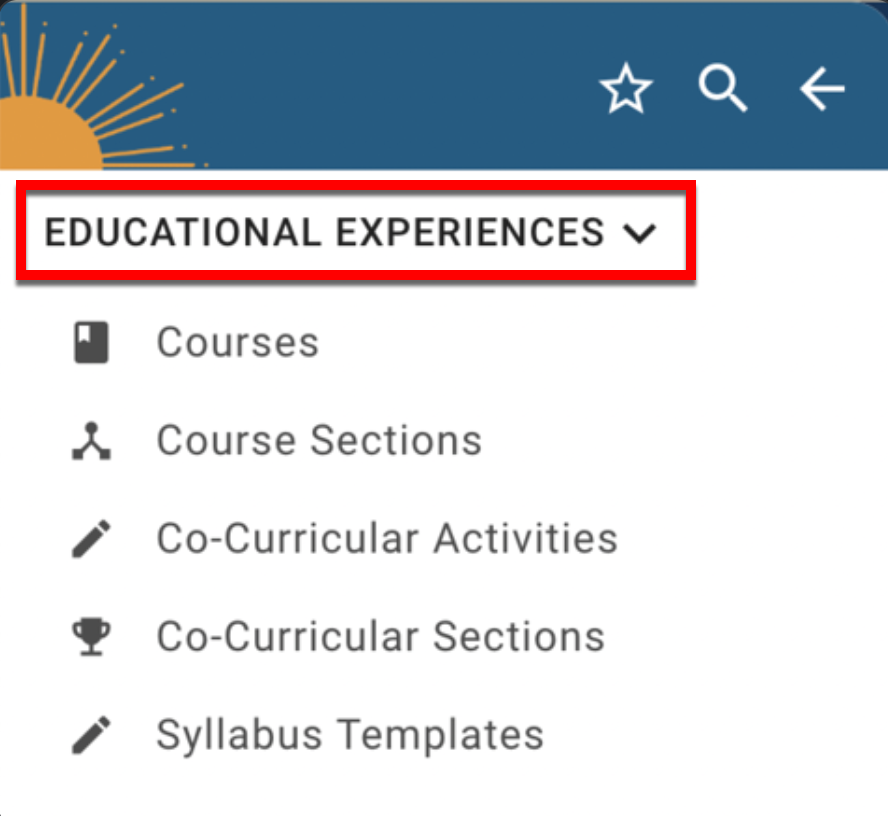Open search with the magnifier icon
The width and height of the screenshot is (888, 816).
click(722, 91)
